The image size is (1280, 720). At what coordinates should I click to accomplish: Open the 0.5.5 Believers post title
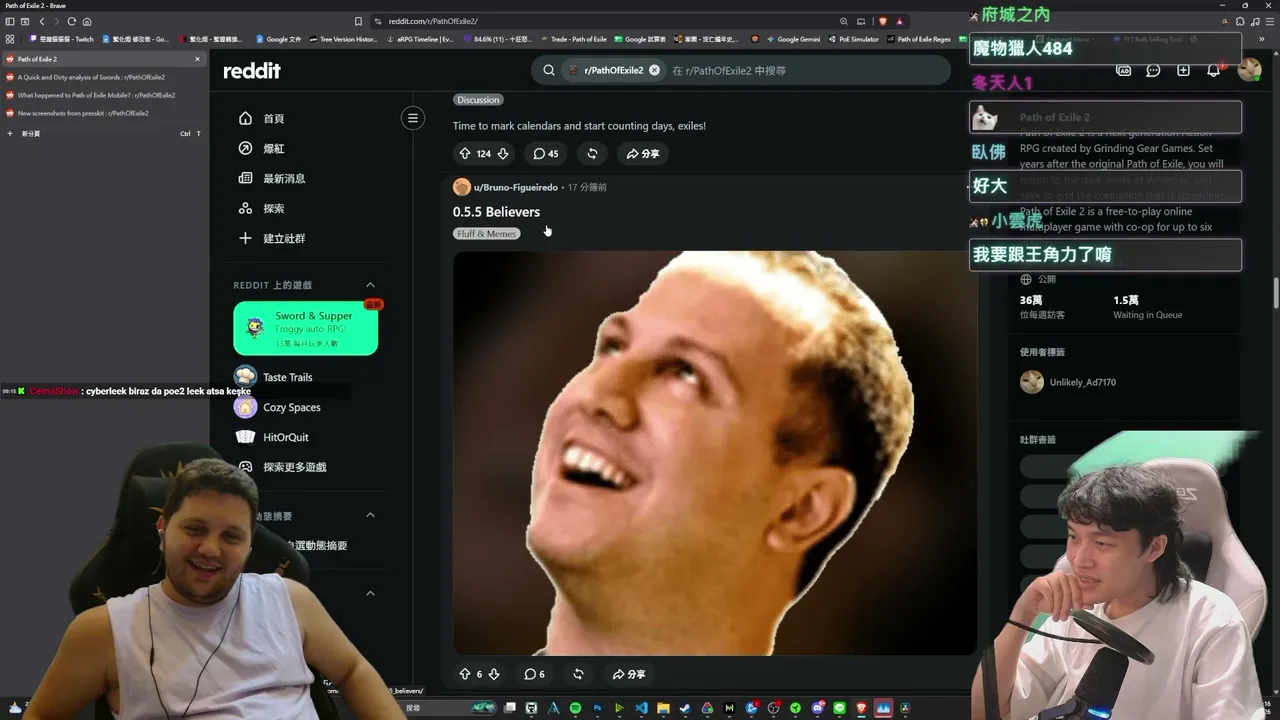coord(496,212)
